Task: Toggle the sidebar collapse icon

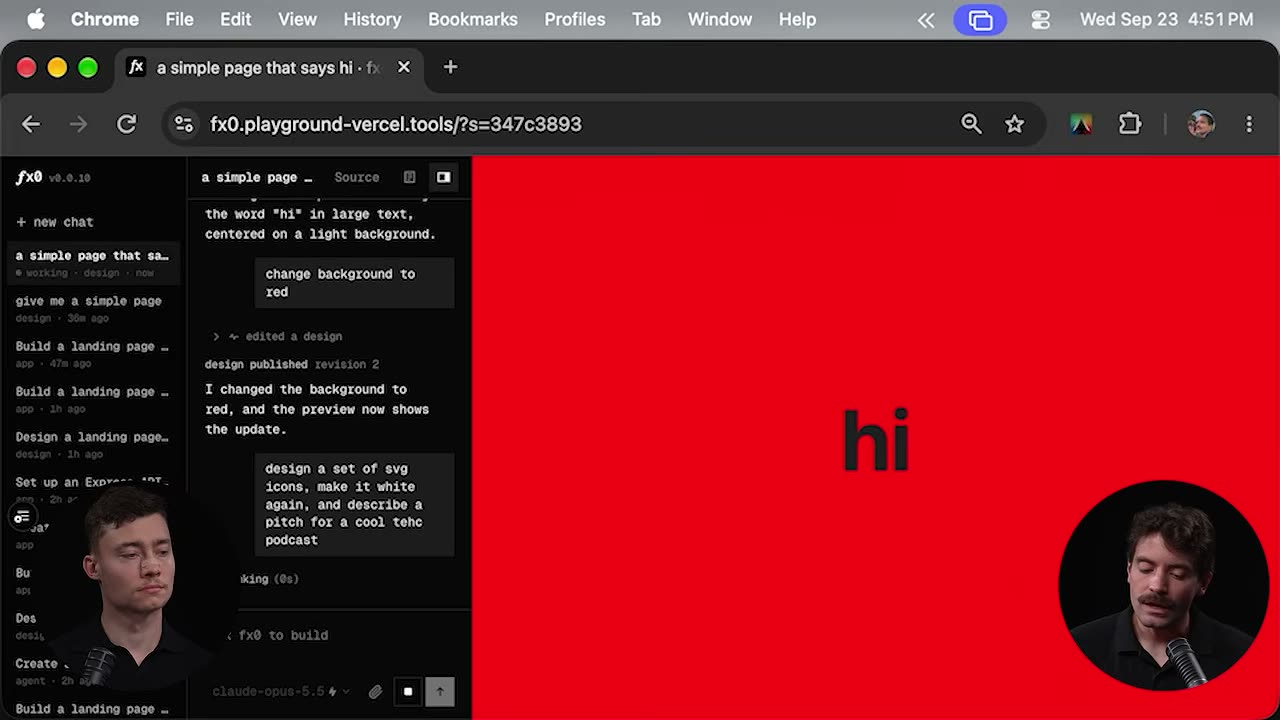Action: click(x=21, y=517)
